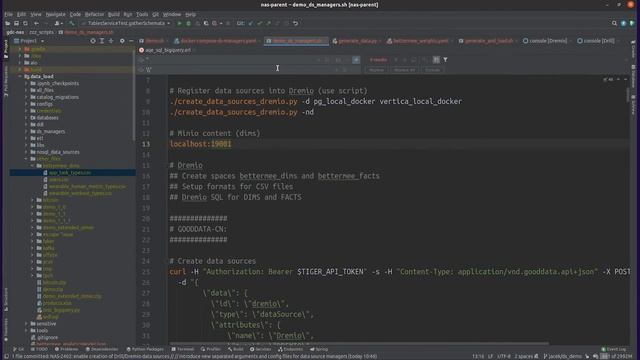Click the GOODDATA-CN comment line
The image size is (640, 360).
tap(198, 229)
